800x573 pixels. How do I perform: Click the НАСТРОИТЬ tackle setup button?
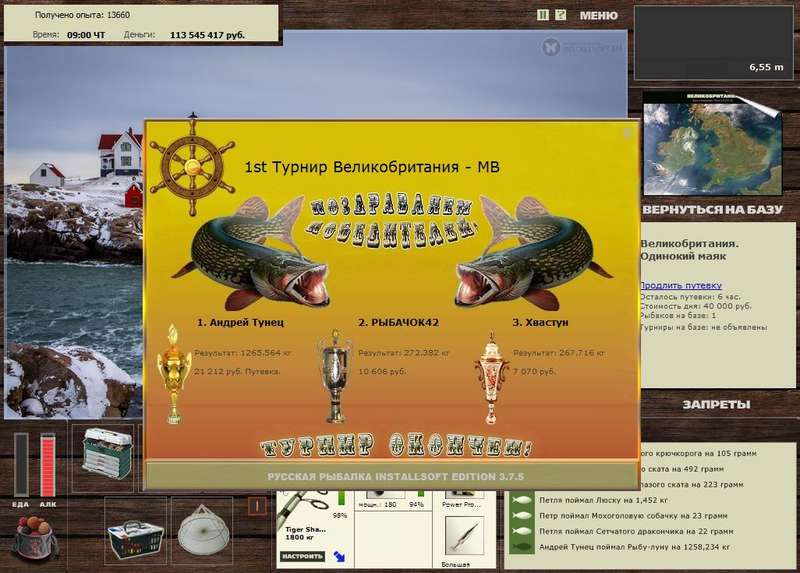click(x=303, y=556)
